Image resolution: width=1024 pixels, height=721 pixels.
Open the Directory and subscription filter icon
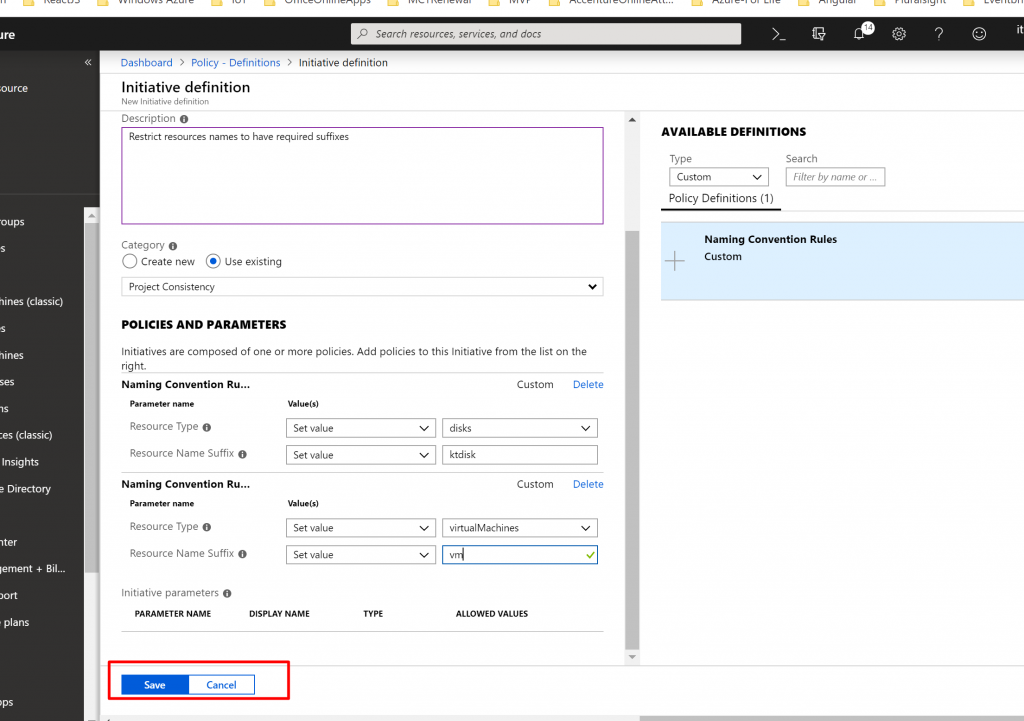coord(819,34)
